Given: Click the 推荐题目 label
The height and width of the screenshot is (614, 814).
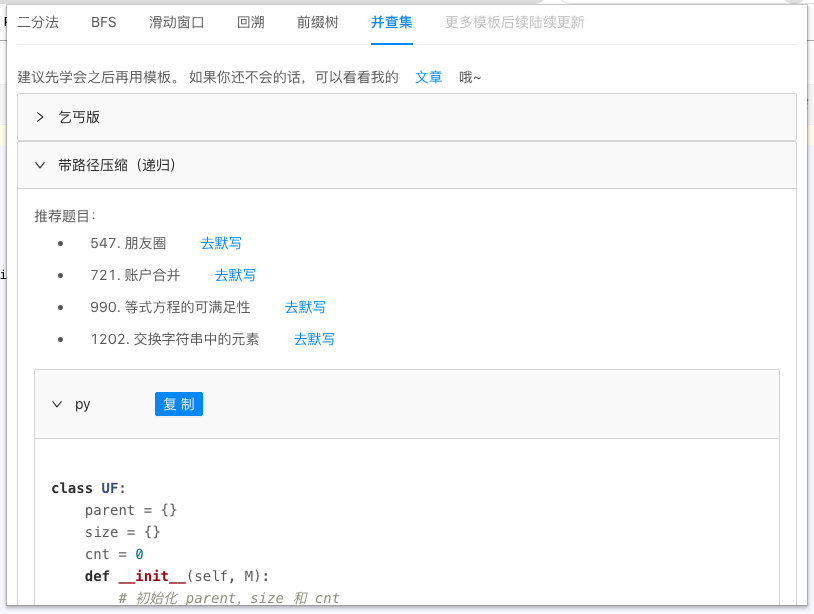Looking at the screenshot, I should tap(65, 216).
